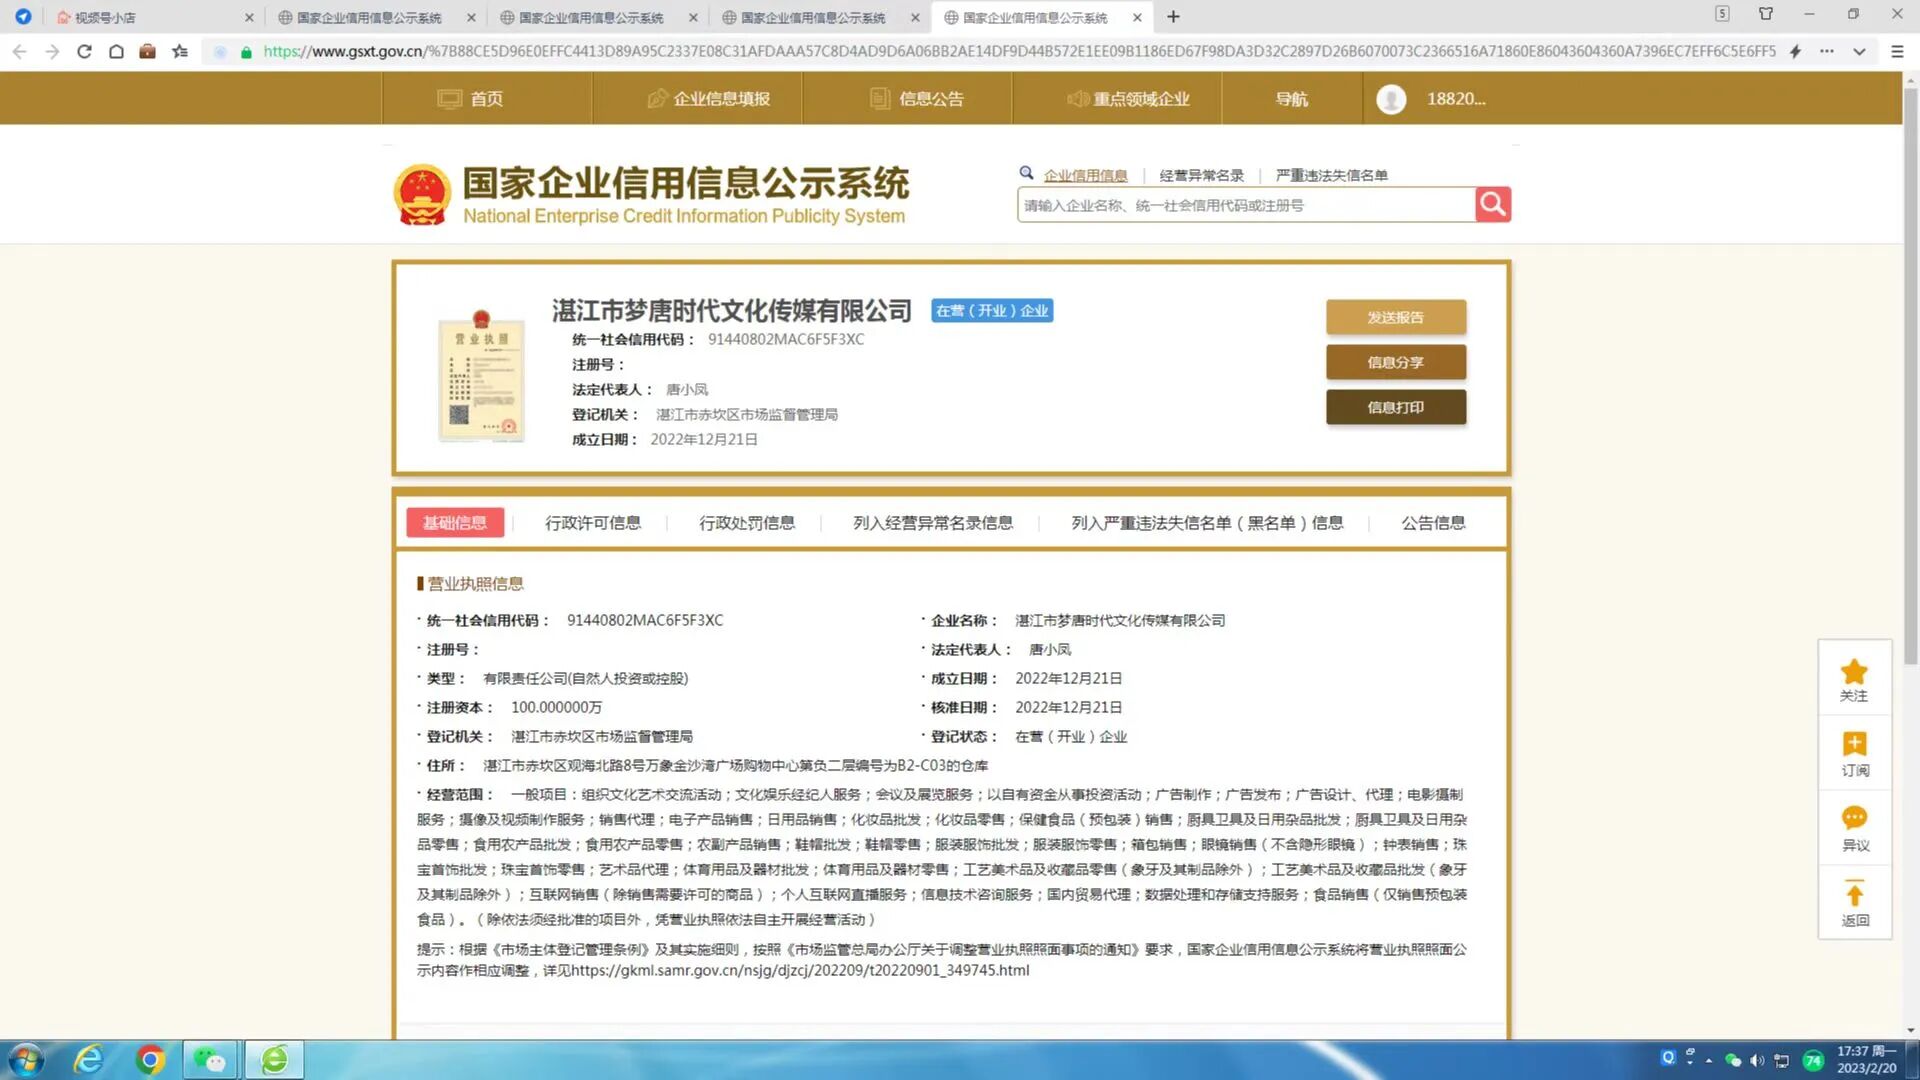Switch to 行政处罚信息 tab
The height and width of the screenshot is (1080, 1920).
[x=747, y=523]
